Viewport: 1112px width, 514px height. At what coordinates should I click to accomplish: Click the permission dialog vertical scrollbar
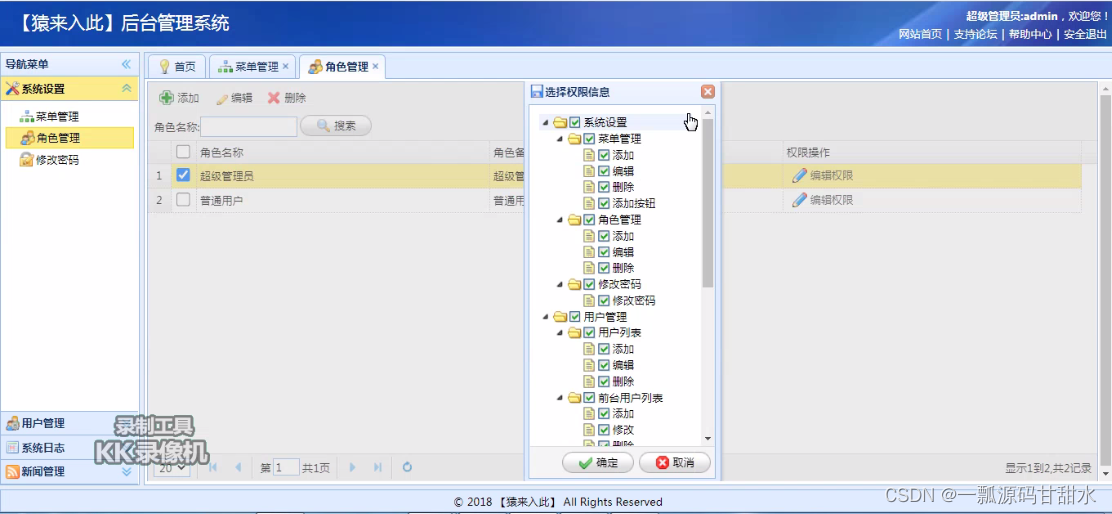708,202
